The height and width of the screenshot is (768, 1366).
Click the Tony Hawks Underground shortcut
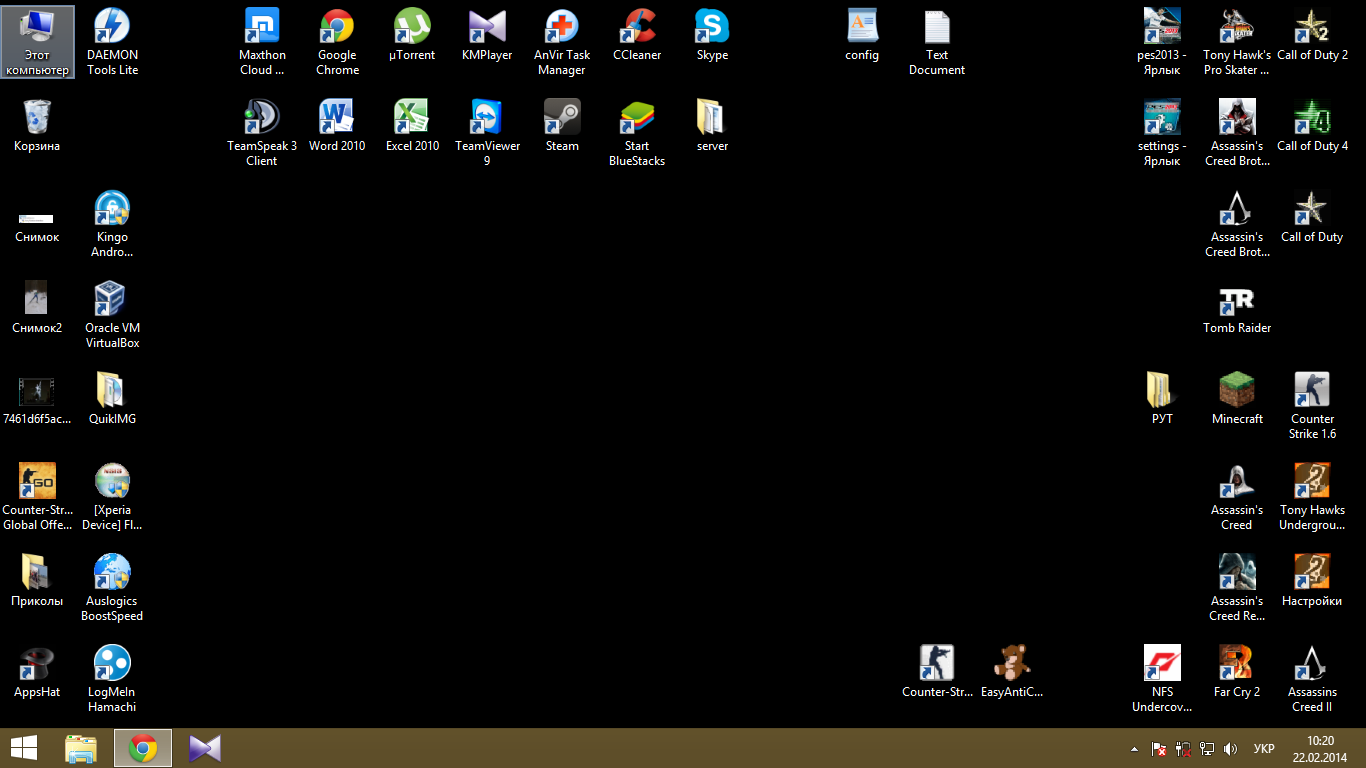(1312, 497)
